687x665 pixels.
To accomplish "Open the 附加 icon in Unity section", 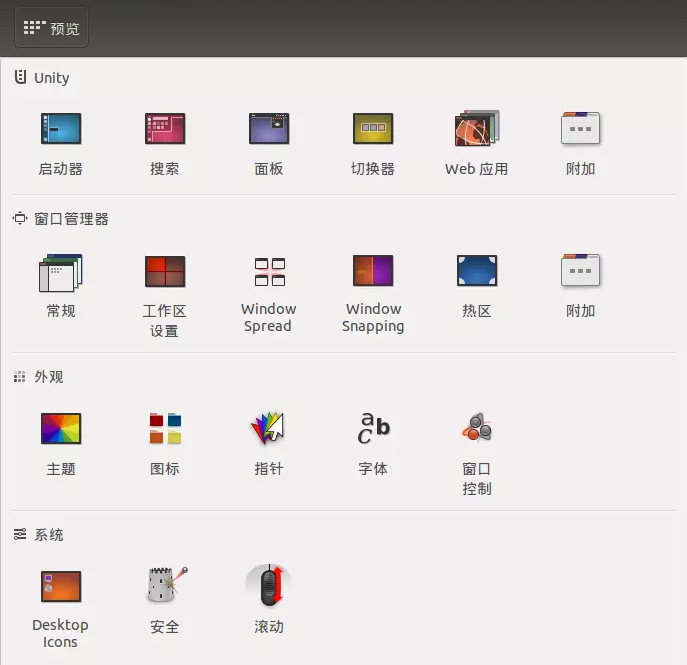I will [x=581, y=128].
